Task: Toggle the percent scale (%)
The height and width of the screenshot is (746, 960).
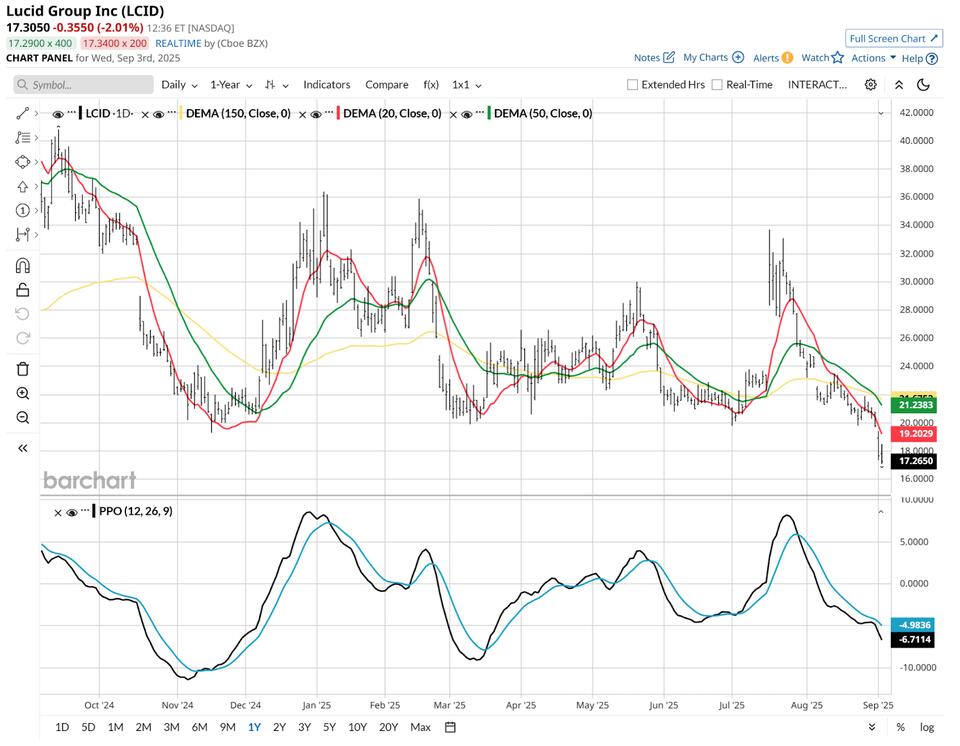Action: (x=900, y=727)
